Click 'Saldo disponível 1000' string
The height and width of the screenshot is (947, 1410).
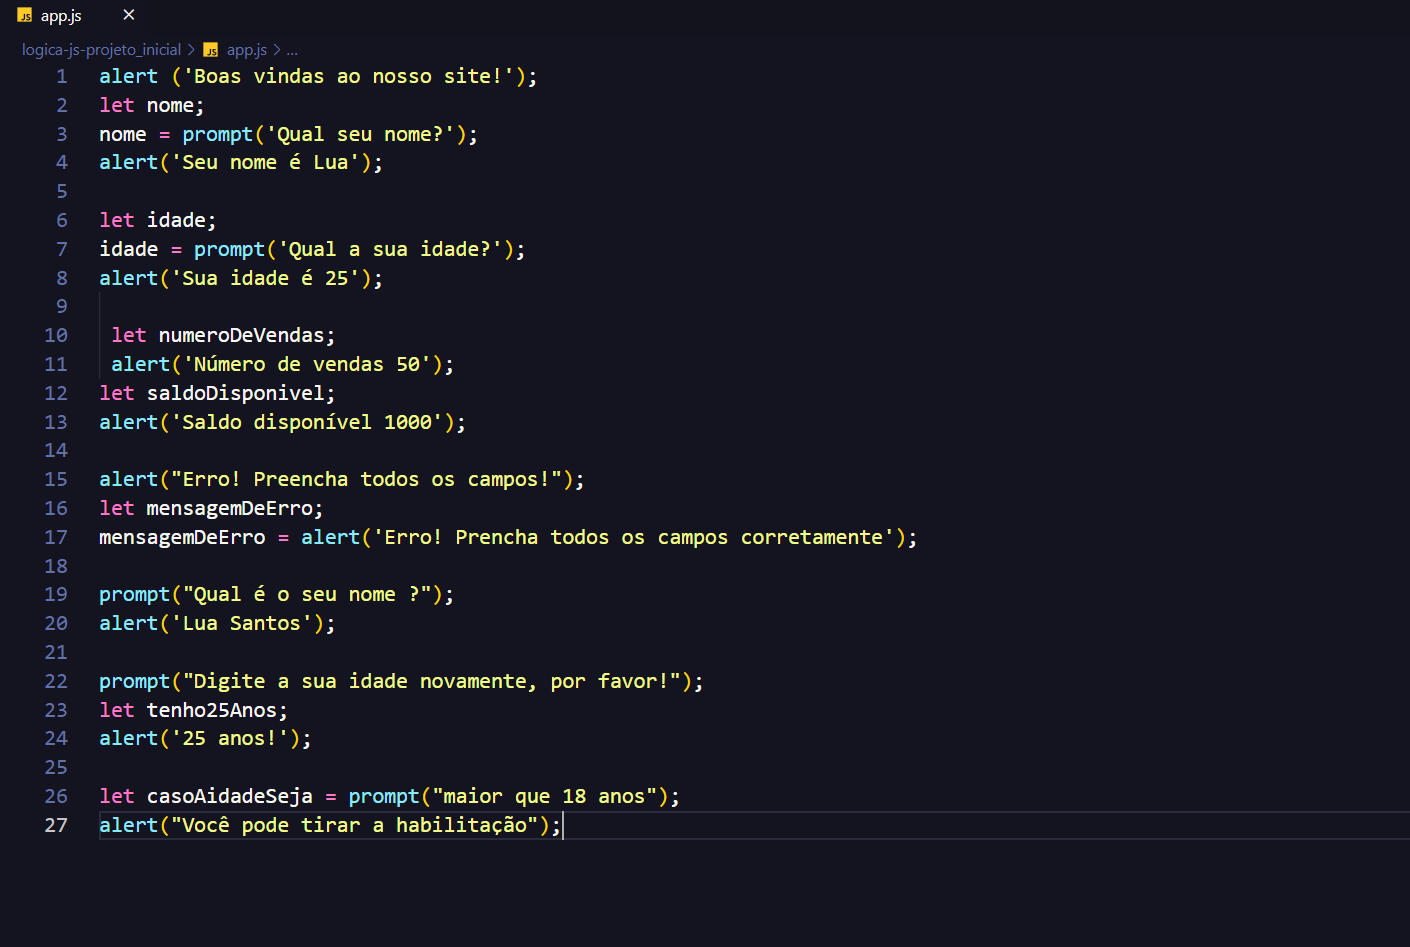(x=307, y=422)
